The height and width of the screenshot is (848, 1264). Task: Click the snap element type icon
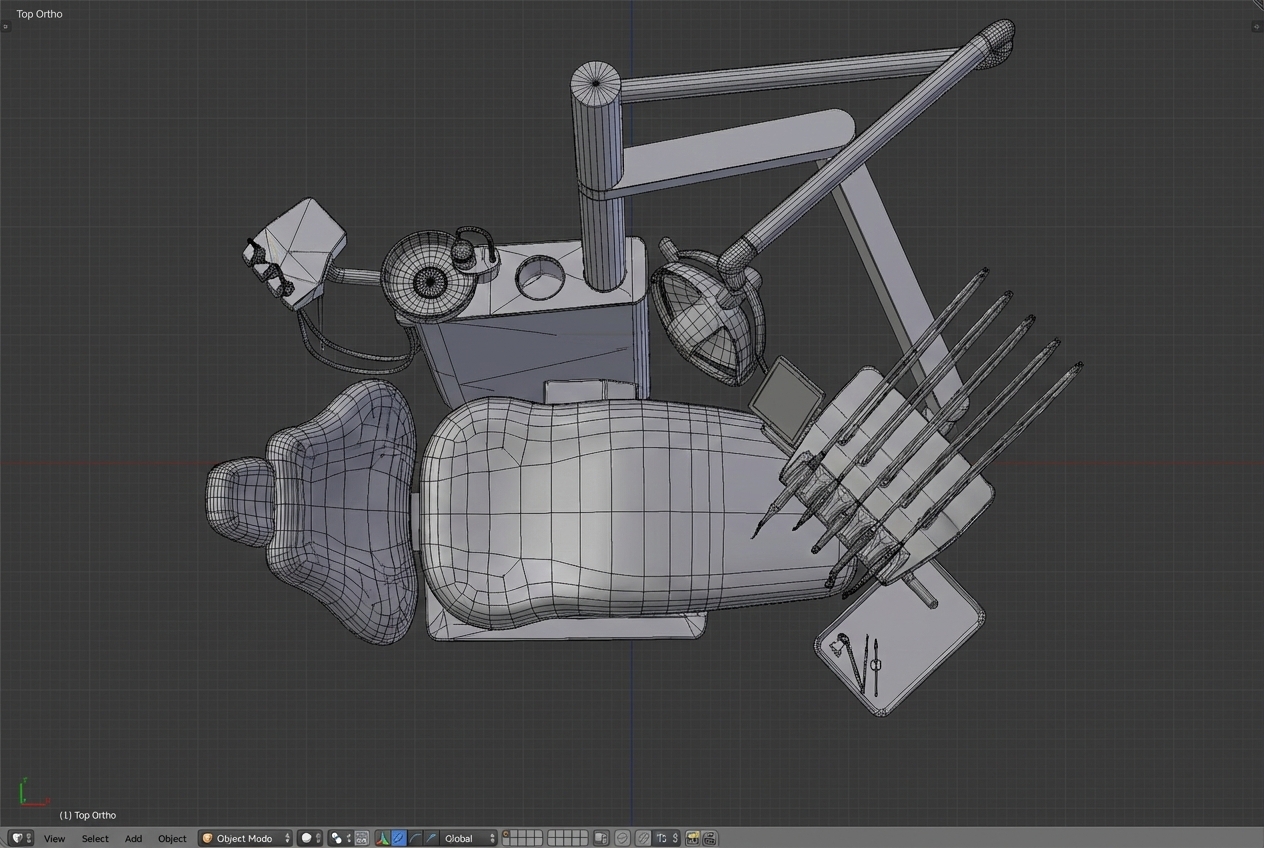(x=665, y=838)
